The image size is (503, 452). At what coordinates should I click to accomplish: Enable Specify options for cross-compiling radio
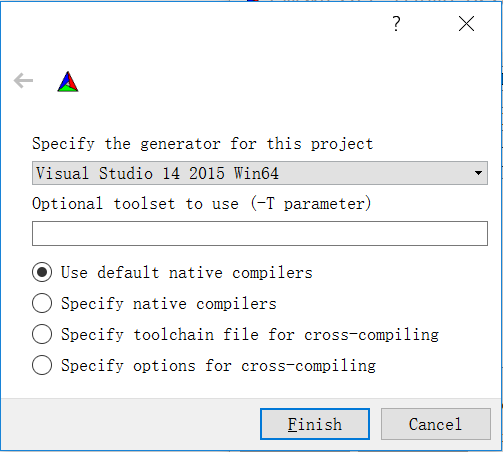point(42,365)
